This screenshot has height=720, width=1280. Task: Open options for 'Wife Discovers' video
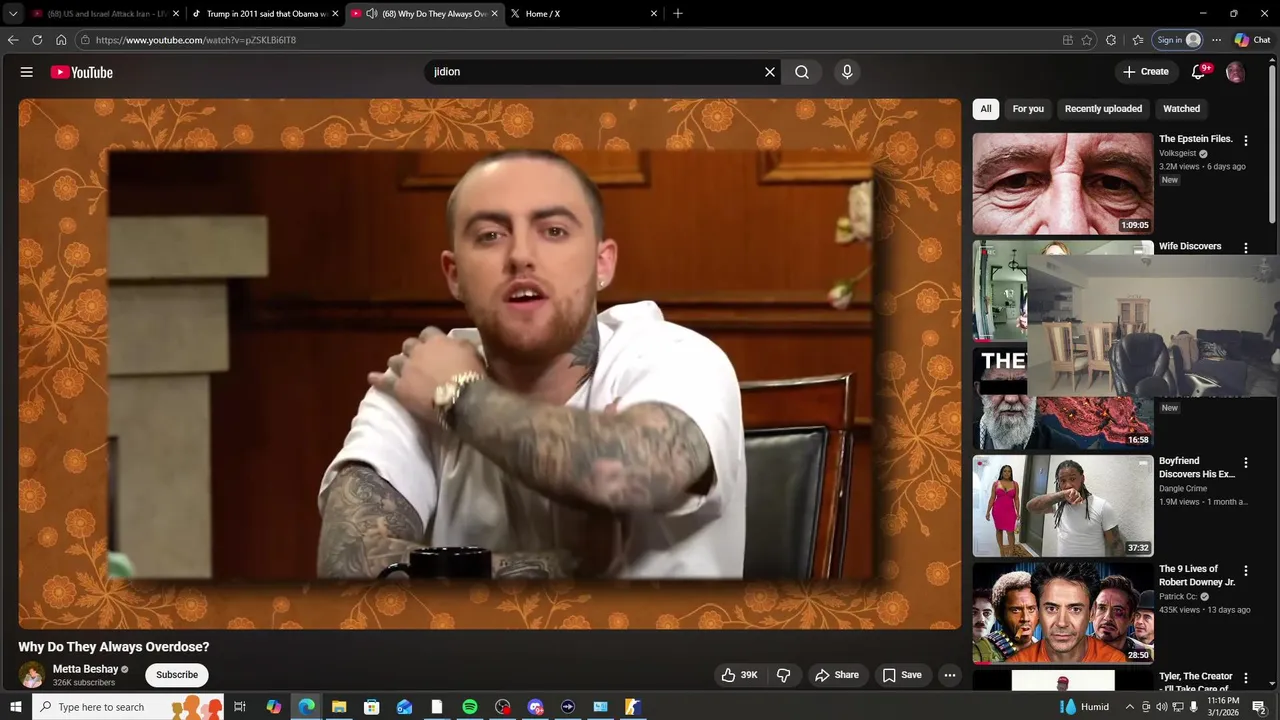[x=1246, y=248]
